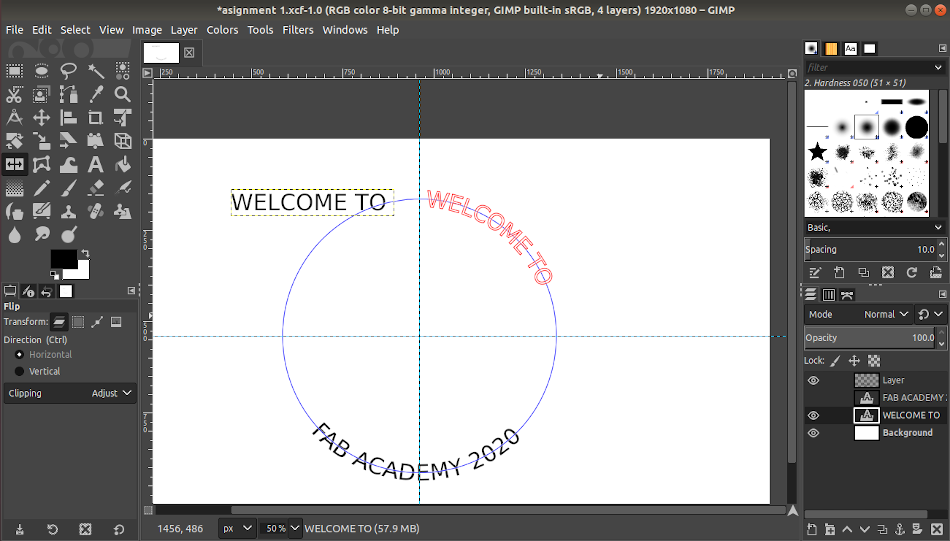950x541 pixels.
Task: Hide the Background layer
Action: click(x=813, y=433)
